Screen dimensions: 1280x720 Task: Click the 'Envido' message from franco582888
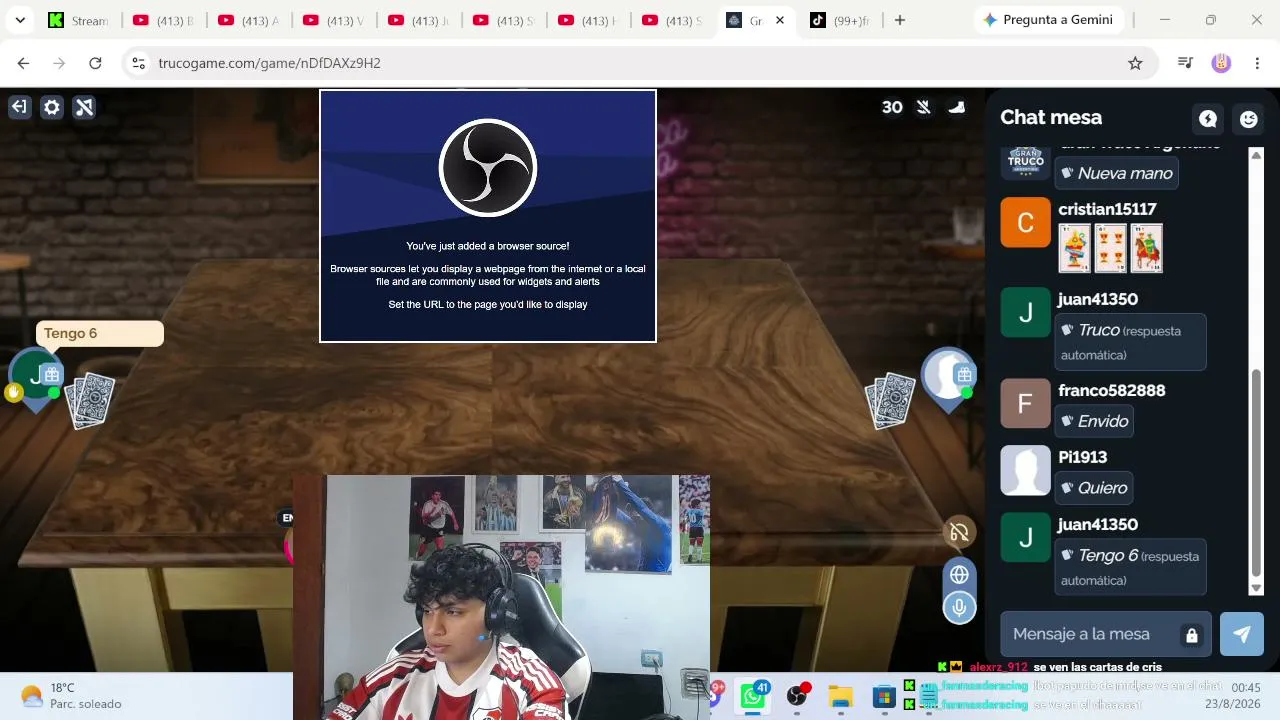pyautogui.click(x=1095, y=421)
